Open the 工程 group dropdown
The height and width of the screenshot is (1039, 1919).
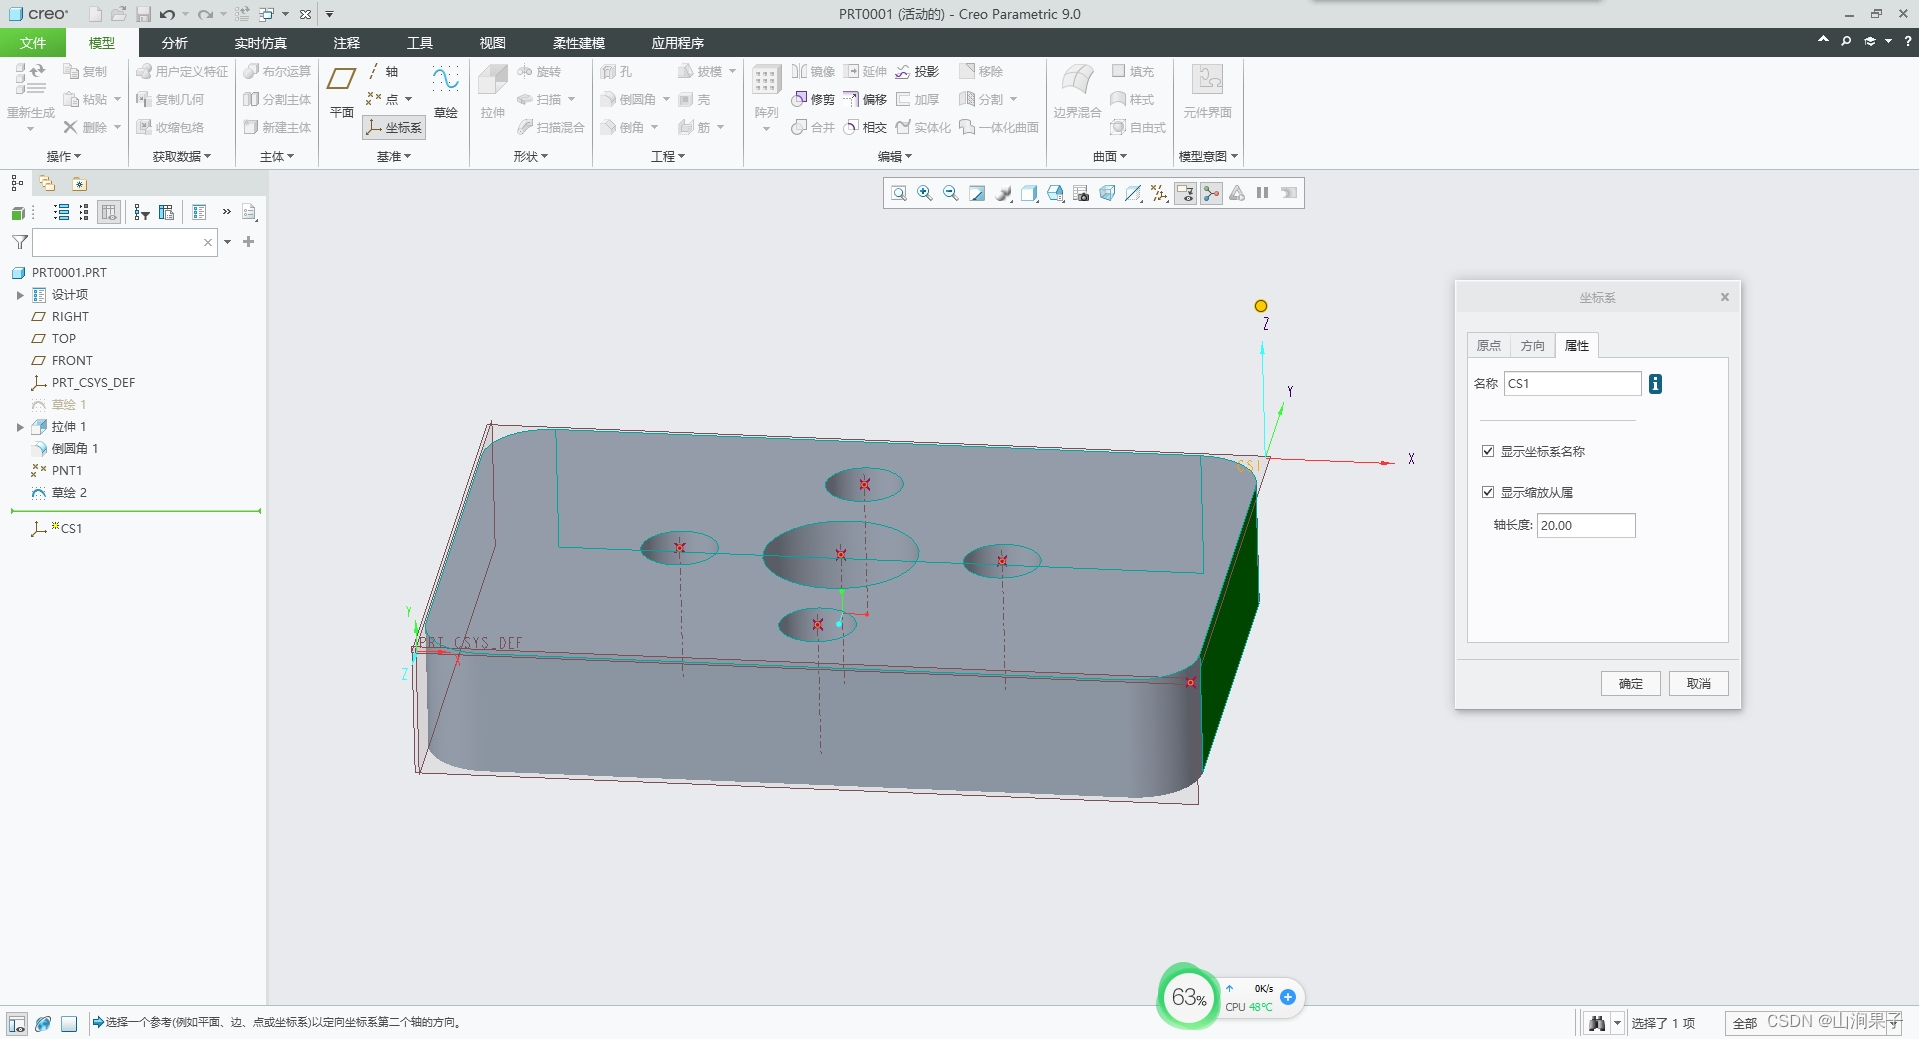pyautogui.click(x=668, y=156)
